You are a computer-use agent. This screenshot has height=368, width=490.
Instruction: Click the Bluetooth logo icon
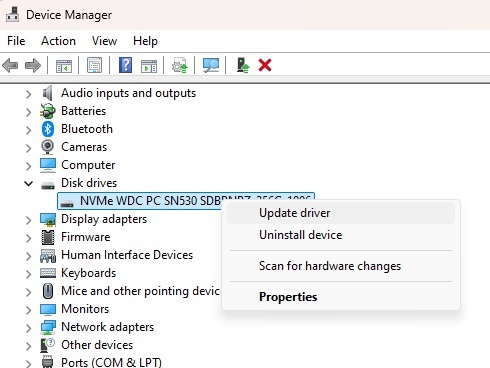[x=48, y=129]
